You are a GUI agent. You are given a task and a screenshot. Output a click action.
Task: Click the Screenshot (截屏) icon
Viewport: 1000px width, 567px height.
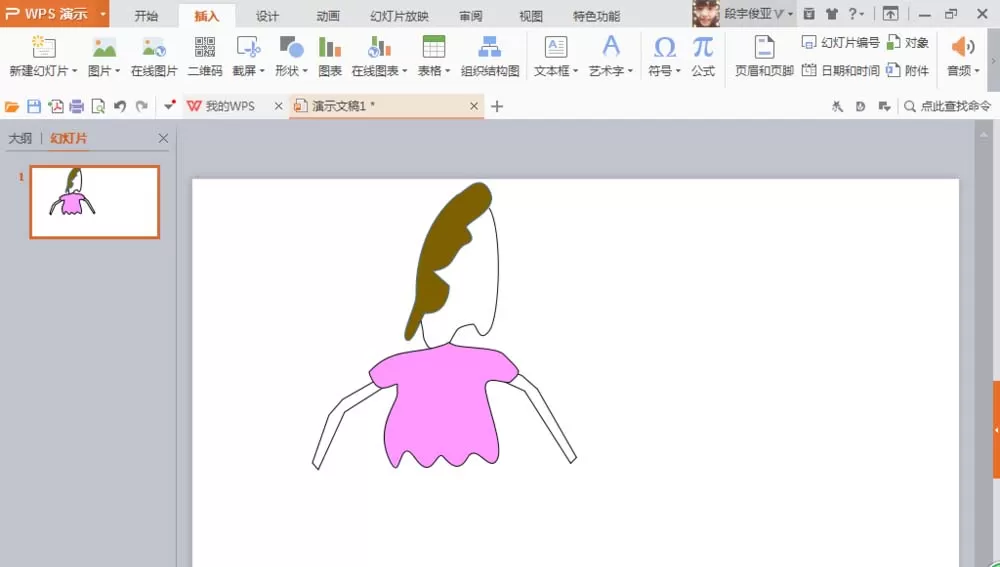(248, 47)
